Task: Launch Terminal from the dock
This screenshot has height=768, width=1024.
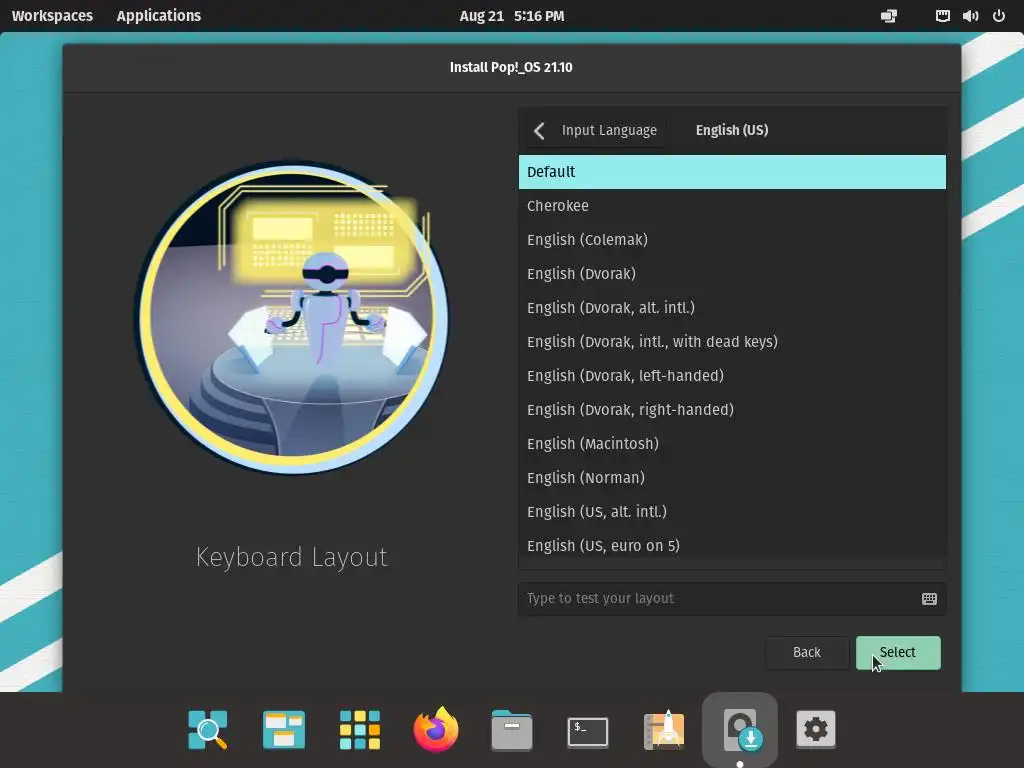Action: 588,731
